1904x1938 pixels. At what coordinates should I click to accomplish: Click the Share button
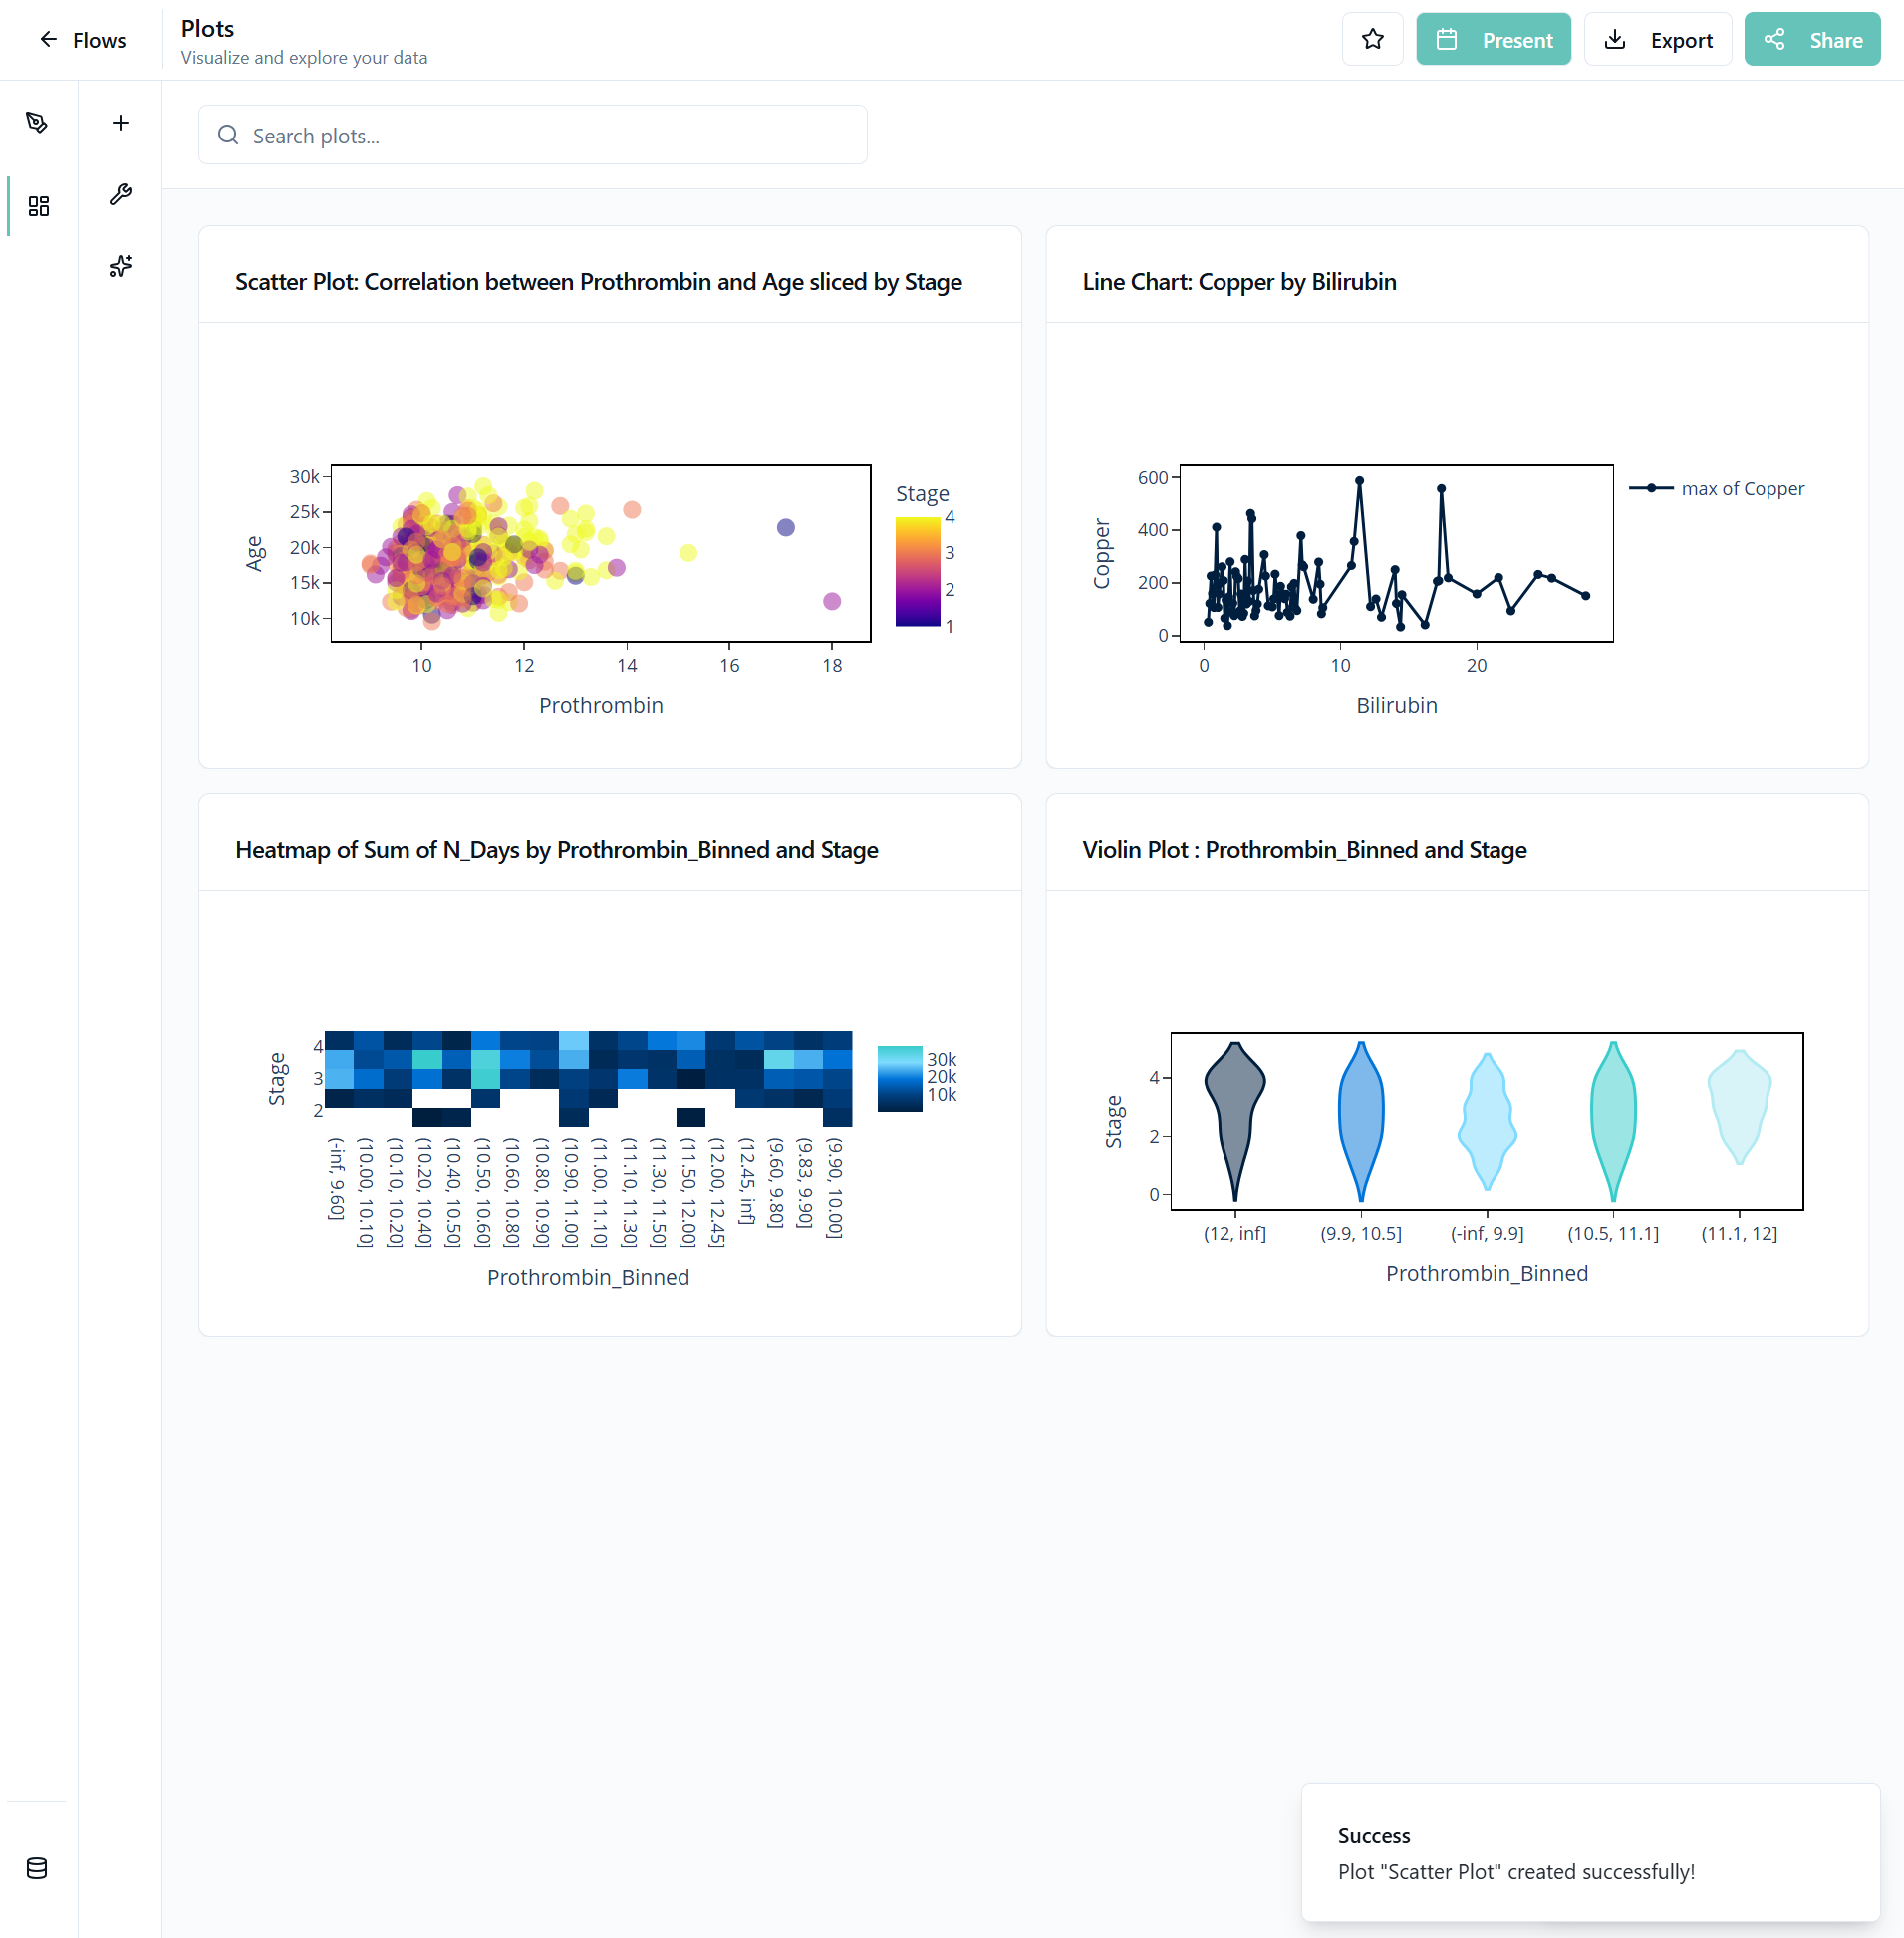click(1811, 40)
